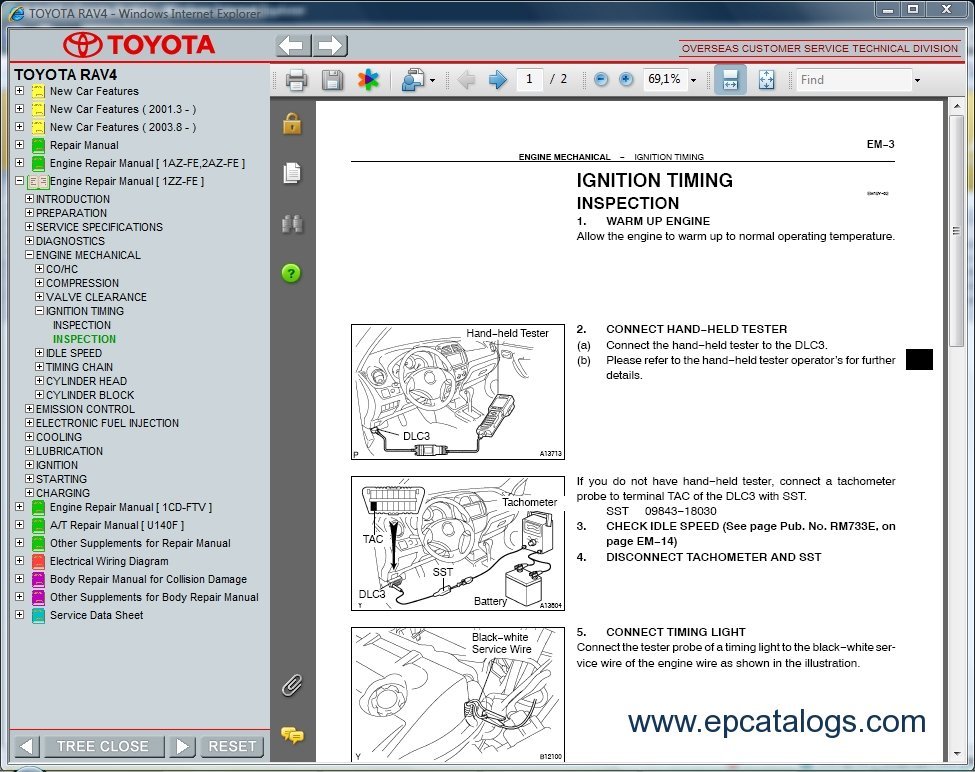Select Other Supplements for Body Repair Manual
Viewport: 975px width, 772px height.
coord(154,597)
